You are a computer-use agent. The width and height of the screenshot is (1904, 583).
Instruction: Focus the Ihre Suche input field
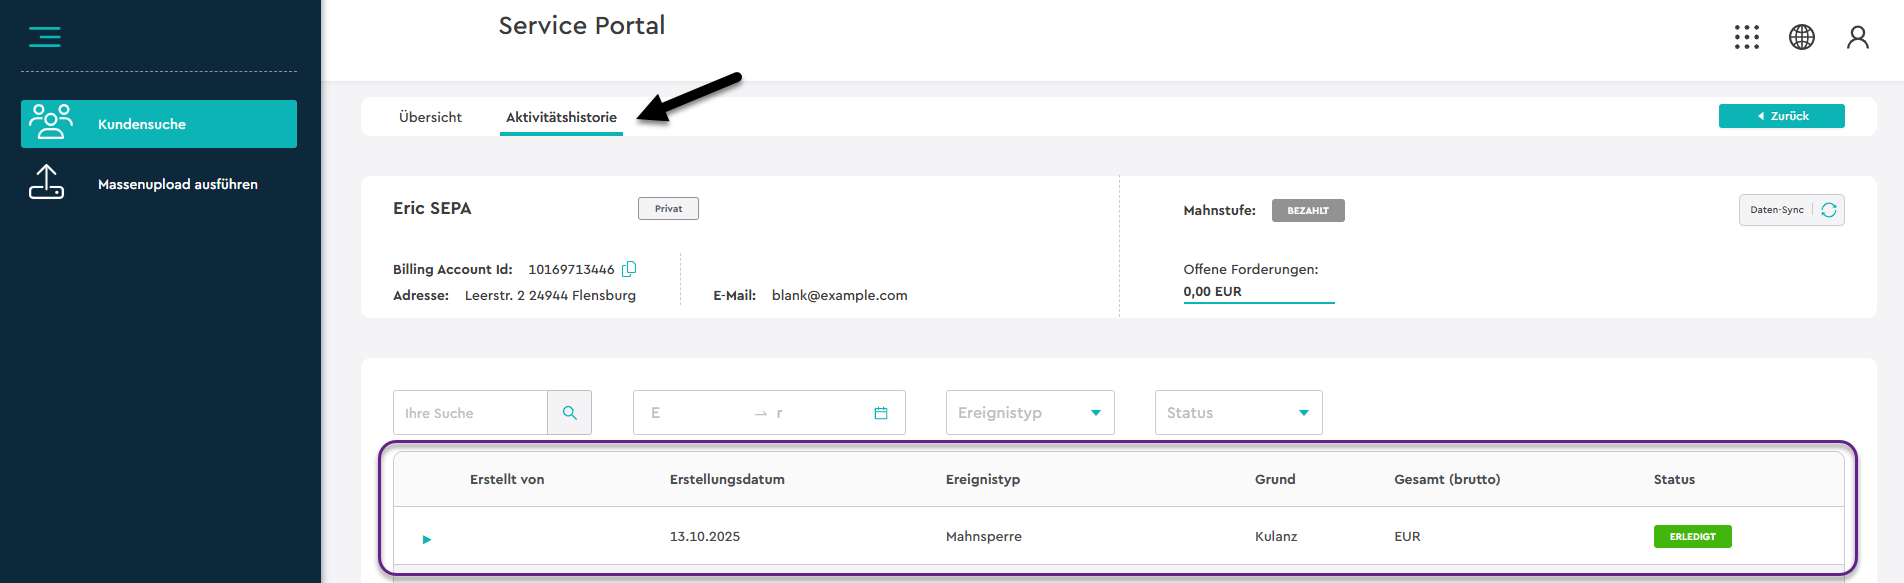point(471,413)
